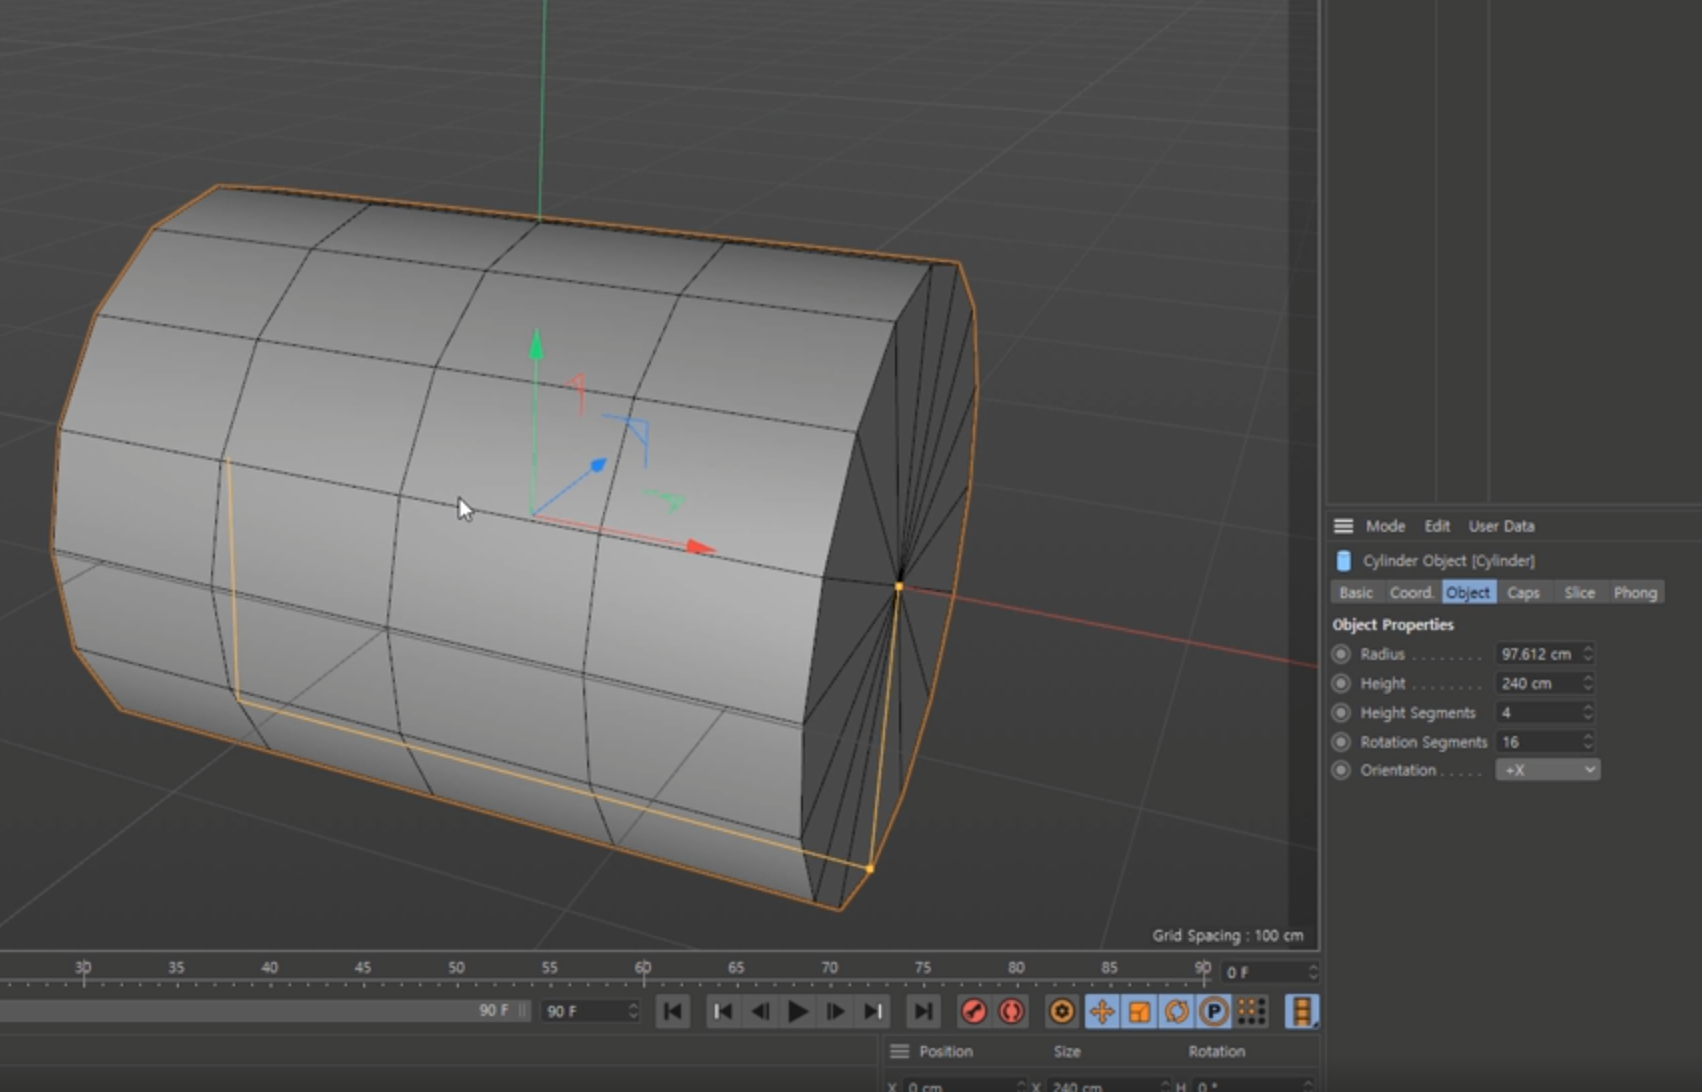Go to the previous keyframe
Image resolution: width=1702 pixels, height=1092 pixels.
coord(722,1011)
